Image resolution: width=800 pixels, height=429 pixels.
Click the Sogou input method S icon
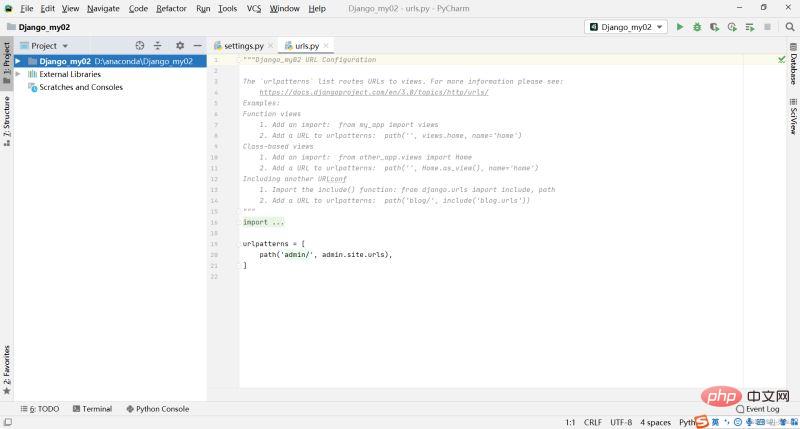(x=702, y=422)
